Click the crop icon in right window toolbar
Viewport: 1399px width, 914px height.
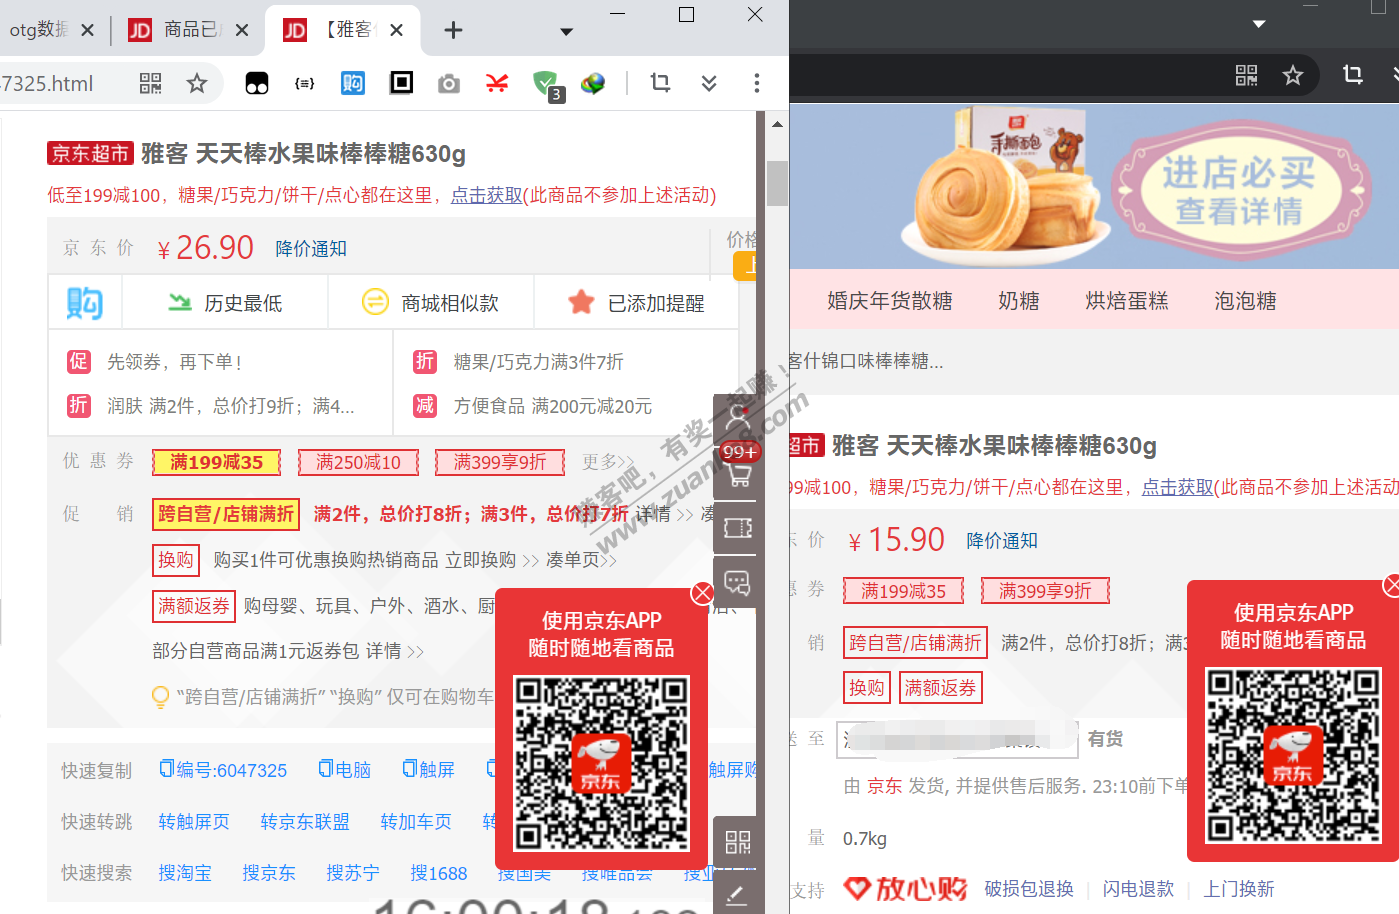1353,74
